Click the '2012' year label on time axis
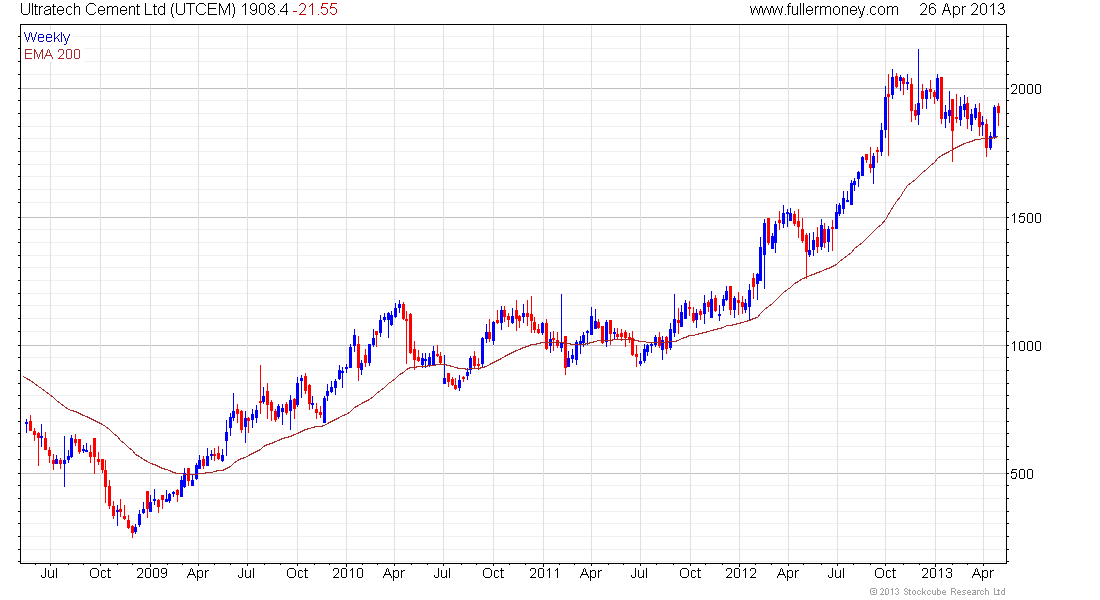 742,573
